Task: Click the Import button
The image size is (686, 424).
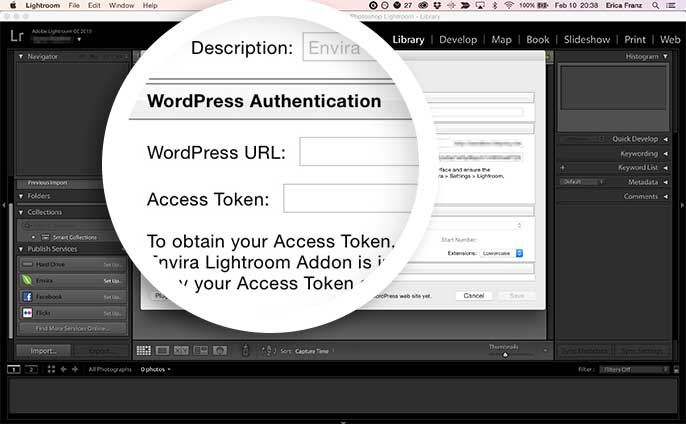Action: [43, 350]
